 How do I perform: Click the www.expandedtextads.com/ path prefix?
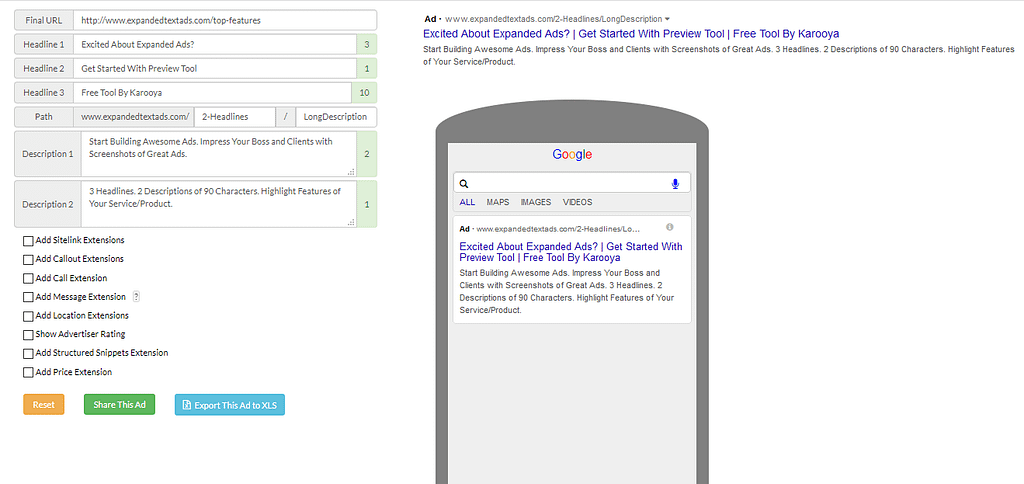pos(133,118)
